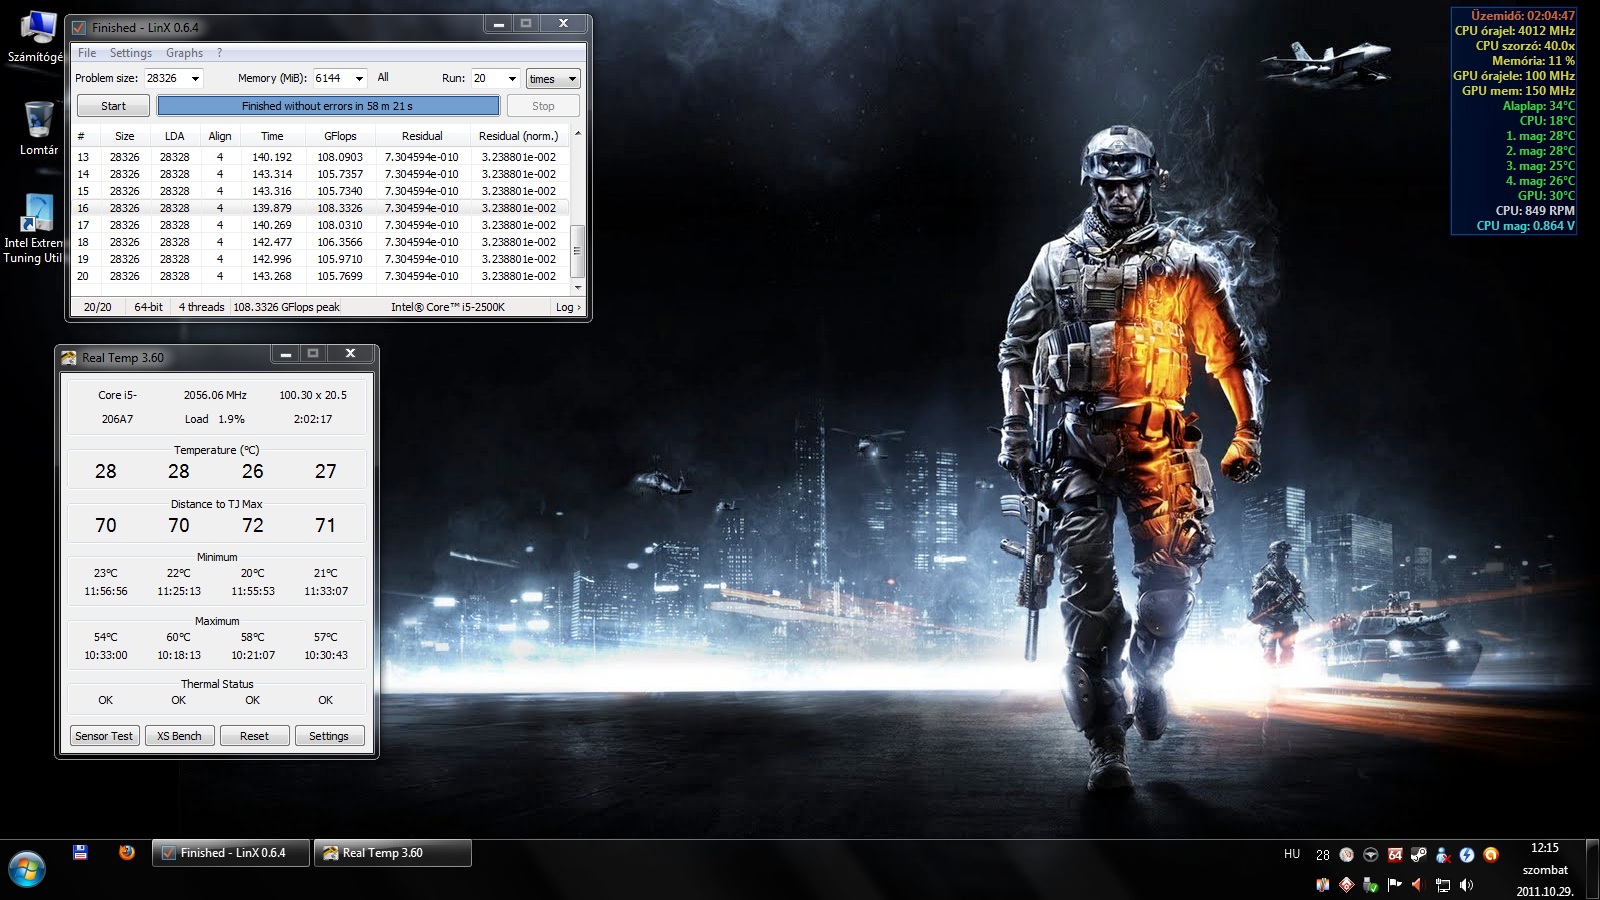Viewport: 1600px width, 900px height.
Task: Select the GFlops cell '108.0903'
Action: tap(340, 157)
